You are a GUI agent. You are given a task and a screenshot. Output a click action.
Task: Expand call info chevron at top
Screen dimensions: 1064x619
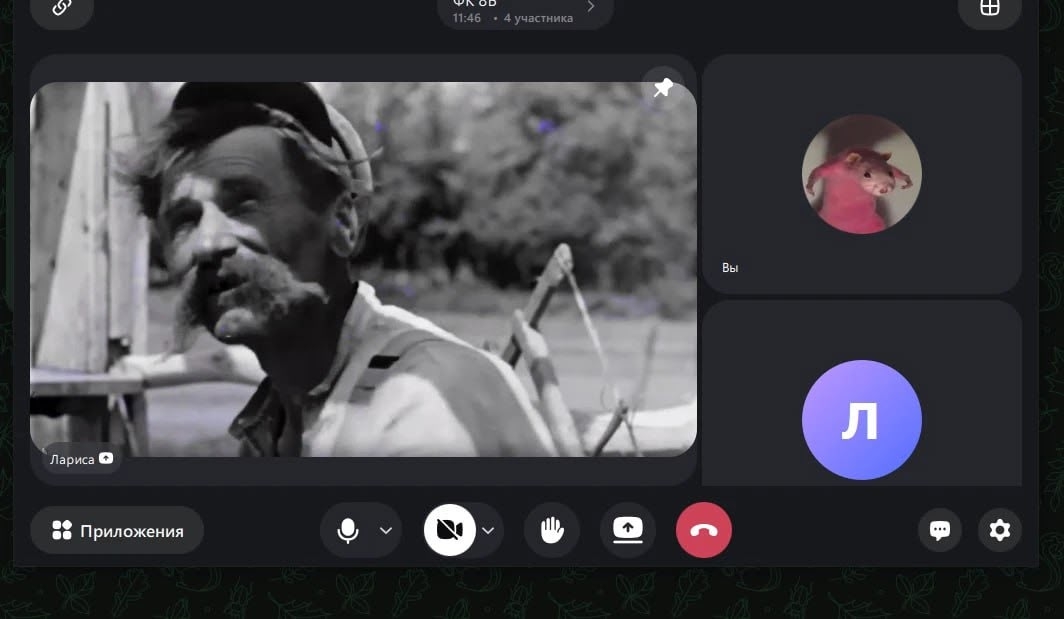pyautogui.click(x=591, y=8)
